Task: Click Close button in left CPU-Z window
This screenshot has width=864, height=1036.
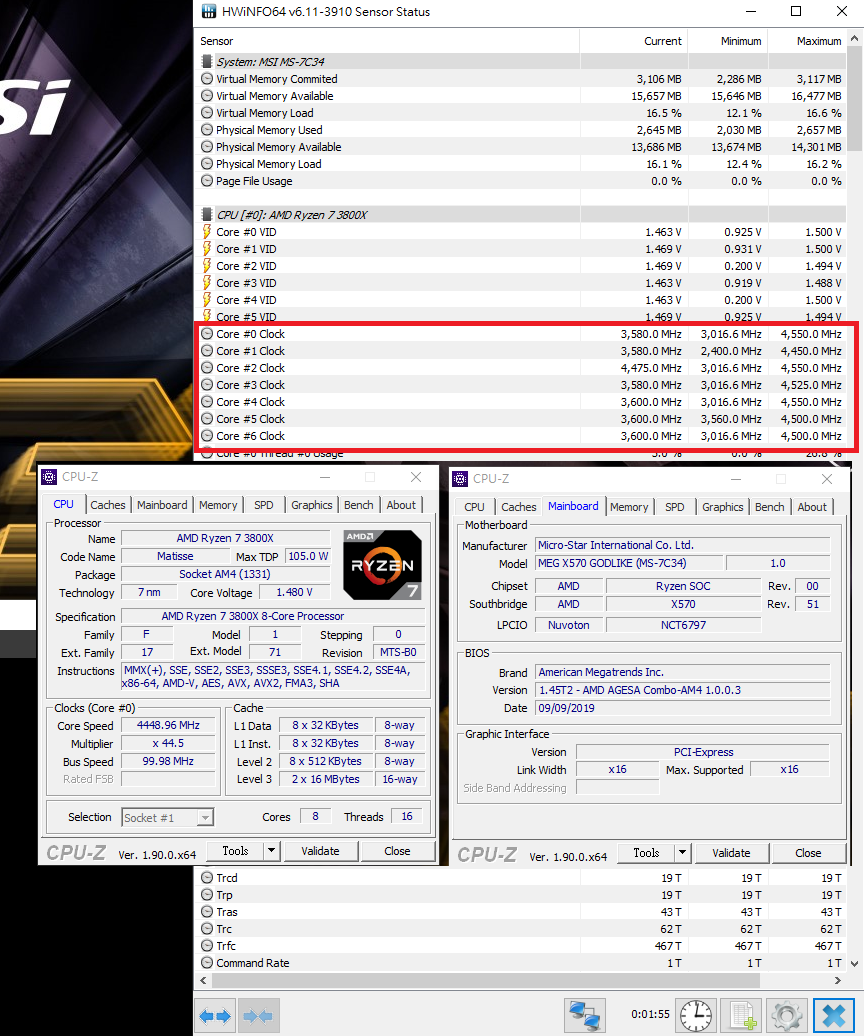Action: 397,851
